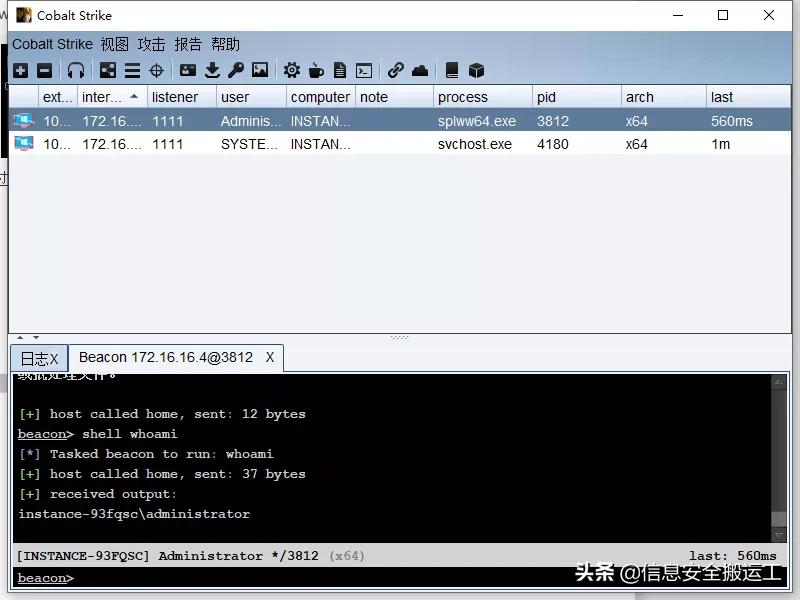The height and width of the screenshot is (600, 800).
Task: Open downloads with the download arrow icon
Action: [x=212, y=70]
